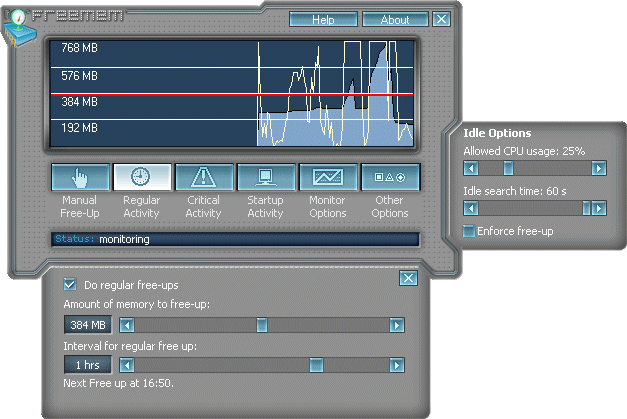Click the memory amount slider thumb
This screenshot has width=627, height=419.
click(262, 325)
